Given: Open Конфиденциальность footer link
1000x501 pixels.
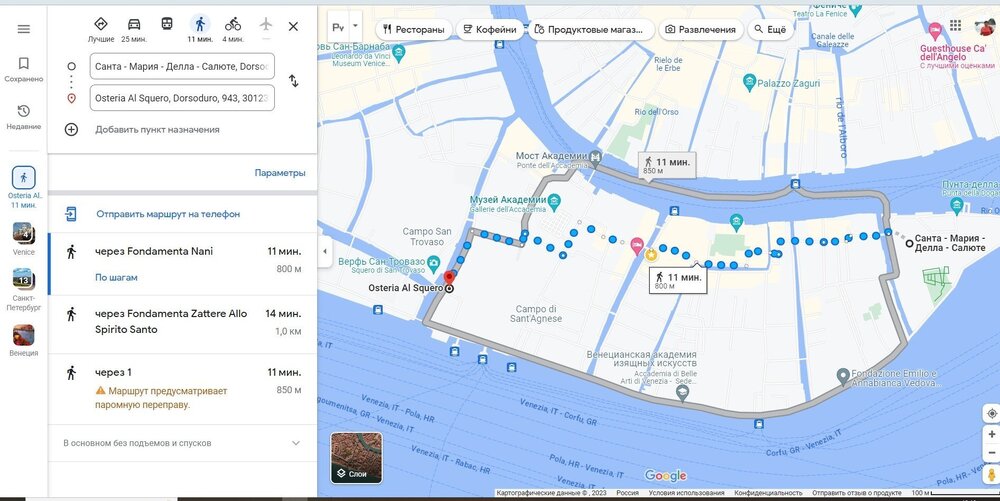Looking at the screenshot, I should click(768, 493).
